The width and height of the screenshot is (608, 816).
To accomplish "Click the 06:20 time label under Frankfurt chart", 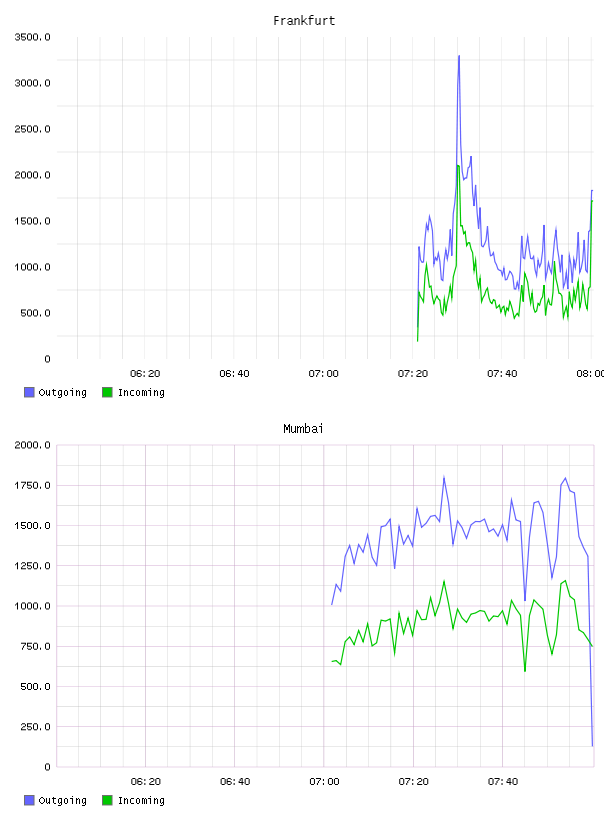I will [145, 374].
